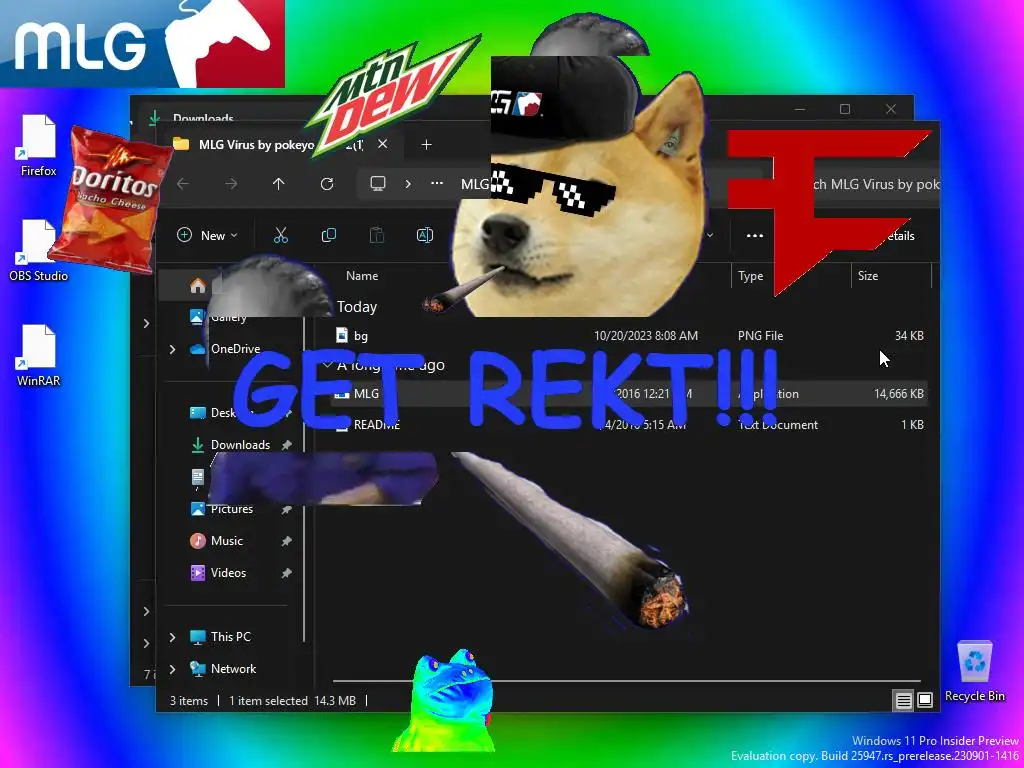1024x768 pixels.
Task: Select This PC in navigation pane
Action: pyautogui.click(x=231, y=637)
